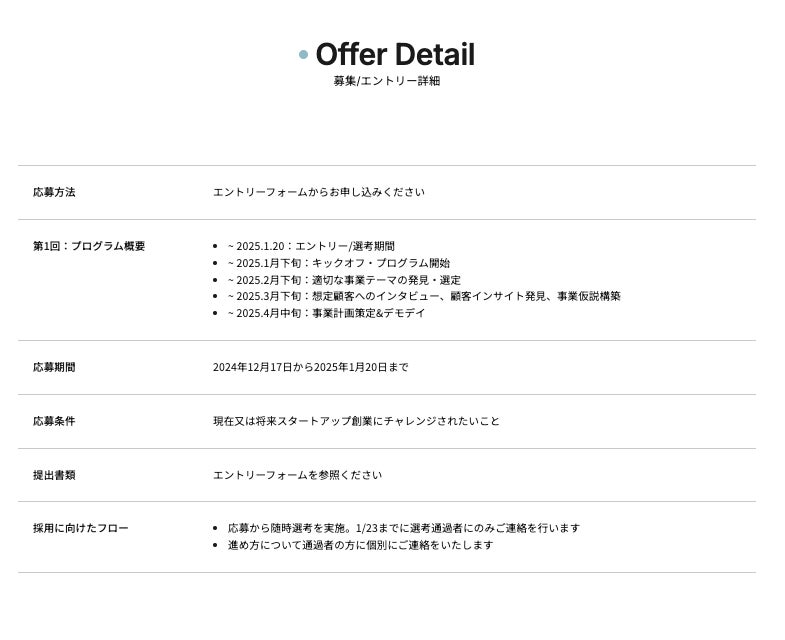785x640 pixels.
Task: Click the 2024年12月17日から2025年1月20日まで date text
Action: pyautogui.click(x=310, y=367)
